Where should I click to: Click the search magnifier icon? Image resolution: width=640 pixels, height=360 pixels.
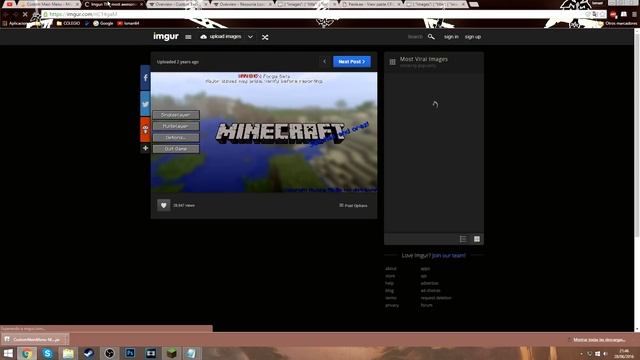point(431,37)
